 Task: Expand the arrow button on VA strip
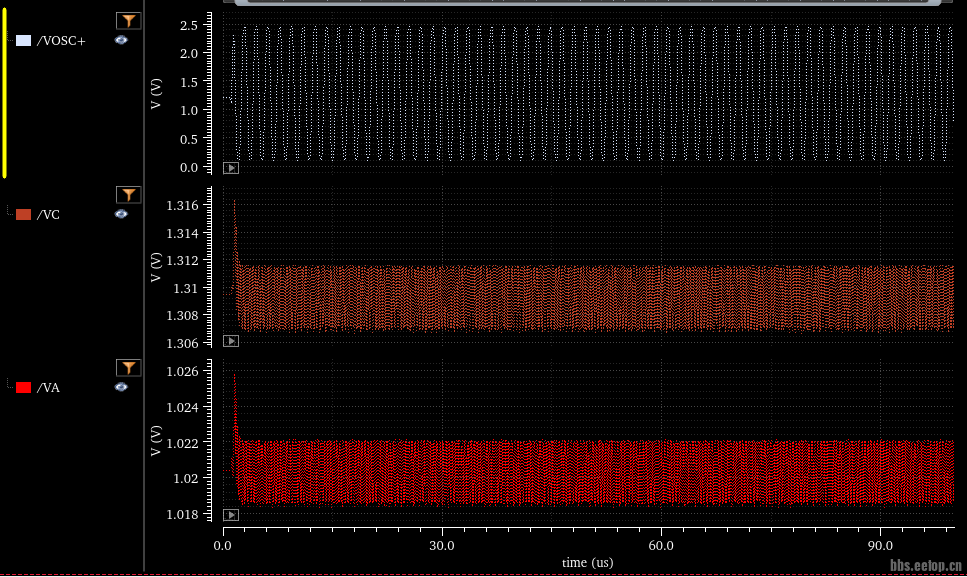coord(231,515)
